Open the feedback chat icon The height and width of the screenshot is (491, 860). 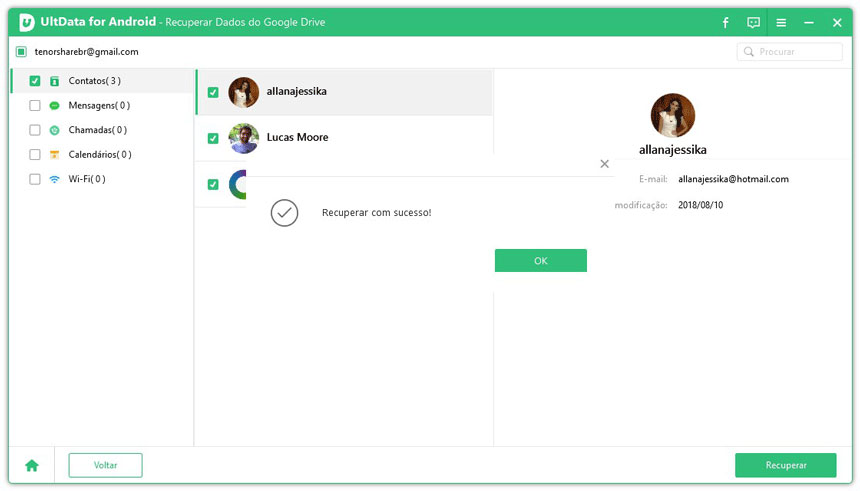(x=754, y=22)
